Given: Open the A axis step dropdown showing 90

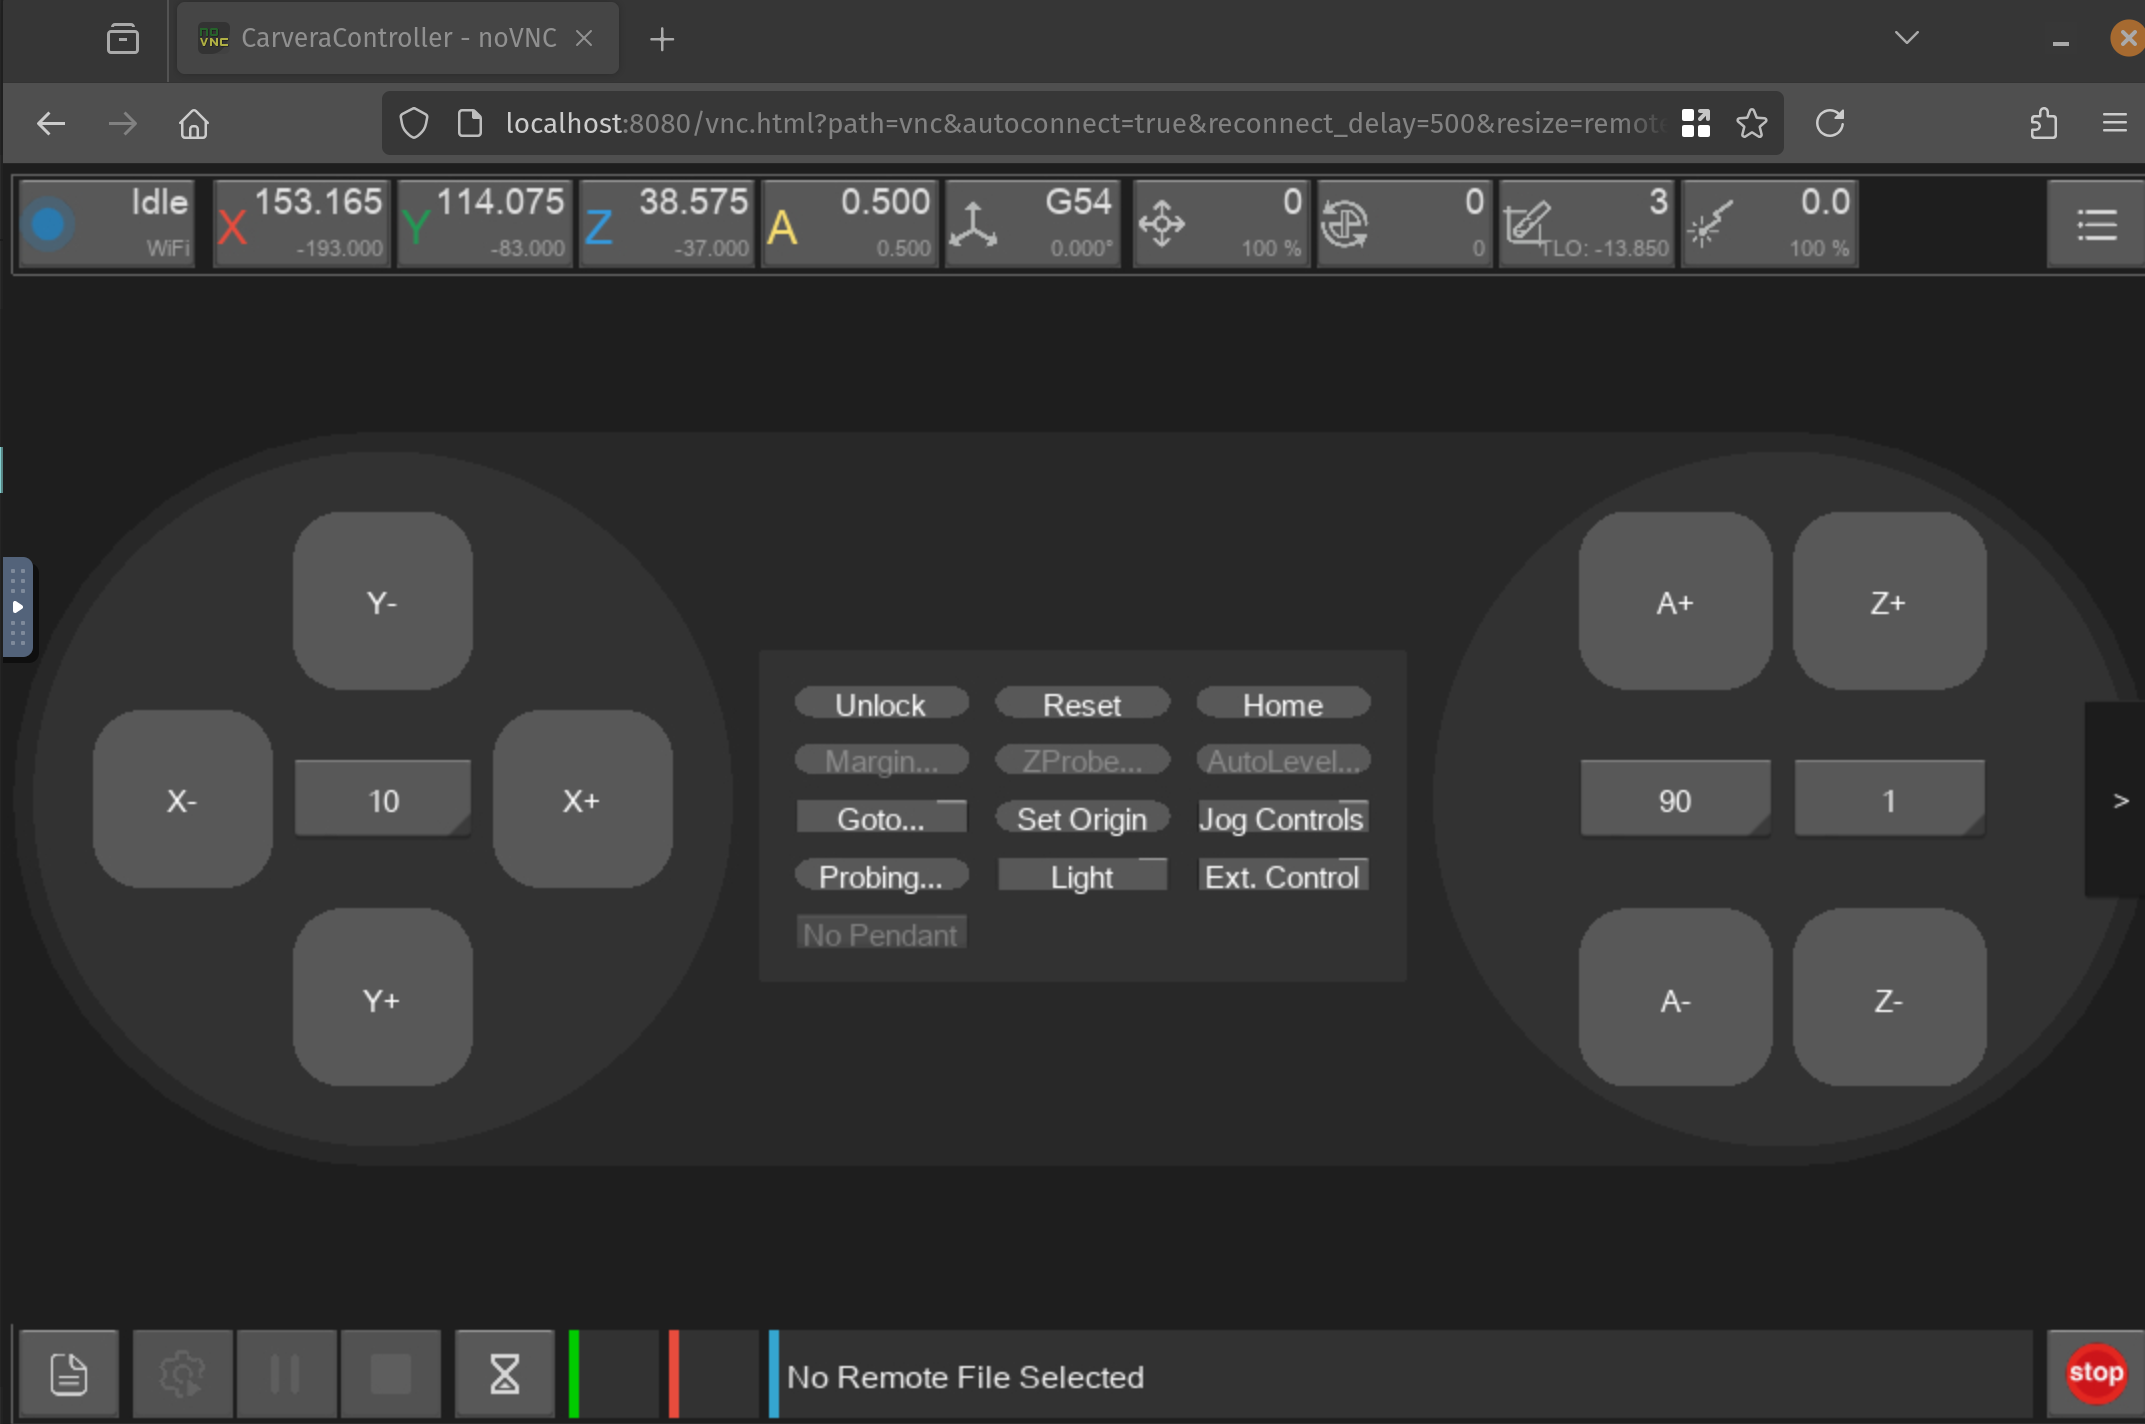Looking at the screenshot, I should pyautogui.click(x=1675, y=800).
